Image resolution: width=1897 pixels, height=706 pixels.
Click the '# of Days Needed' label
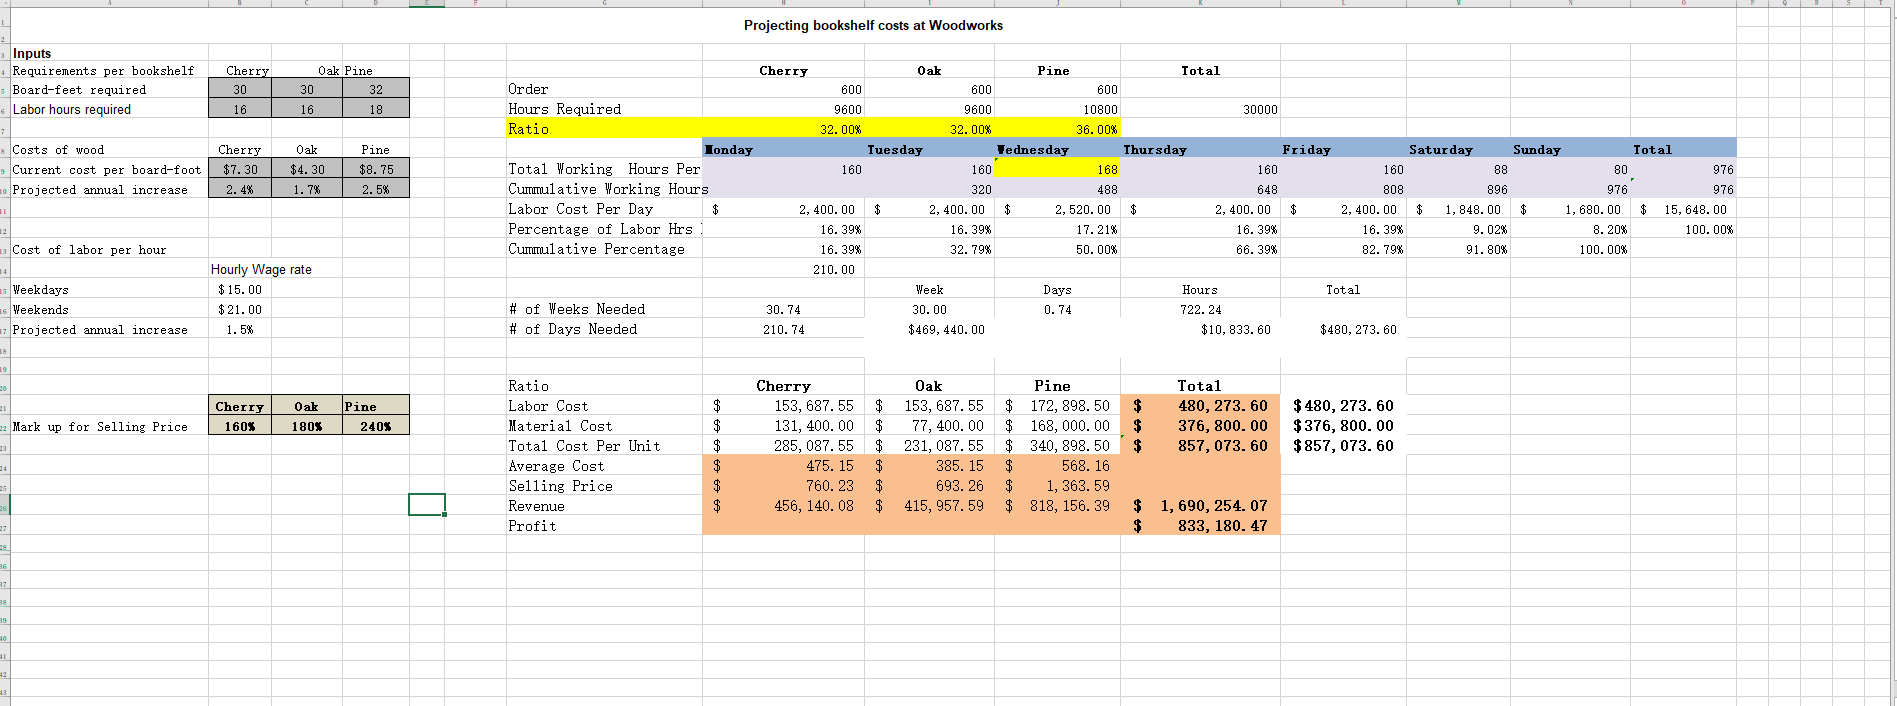pyautogui.click(x=572, y=329)
